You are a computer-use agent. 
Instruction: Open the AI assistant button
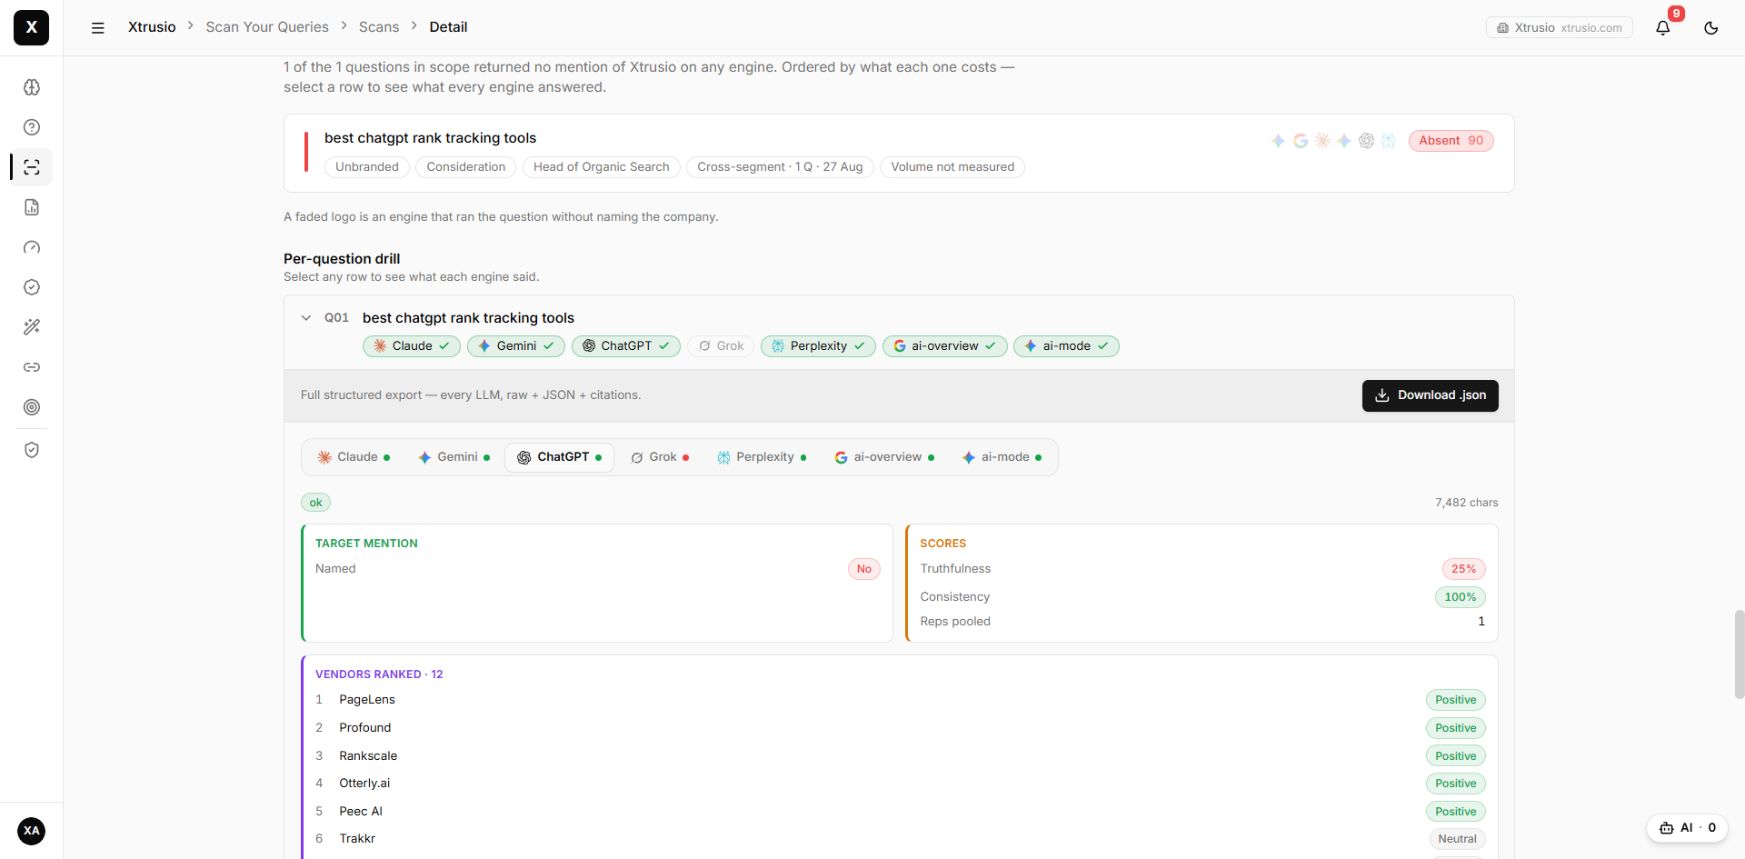1688,828
